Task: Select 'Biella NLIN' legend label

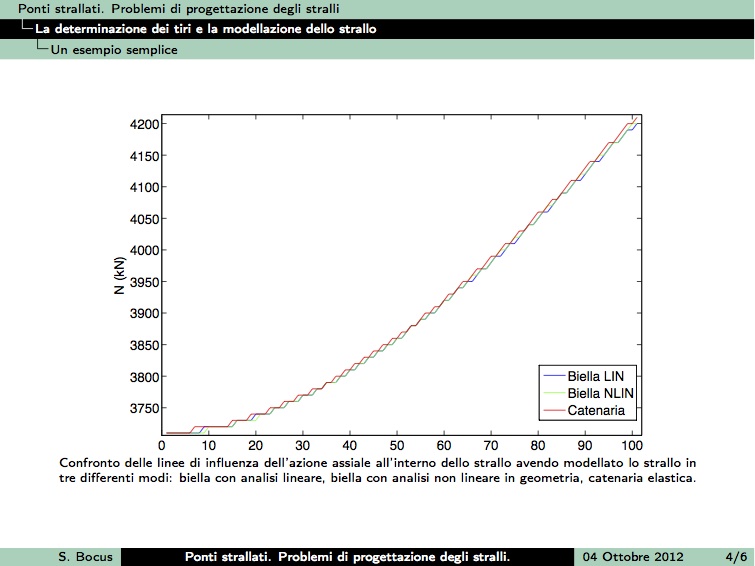Action: (x=601, y=393)
